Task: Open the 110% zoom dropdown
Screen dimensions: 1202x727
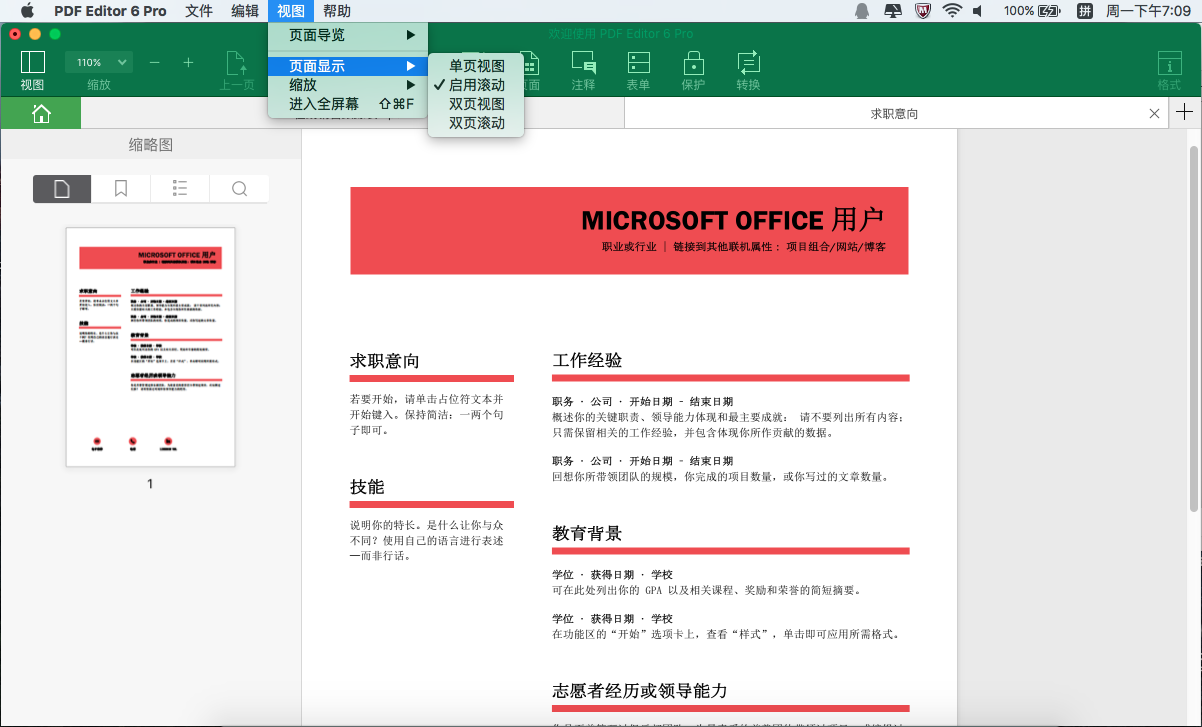Action: click(98, 61)
